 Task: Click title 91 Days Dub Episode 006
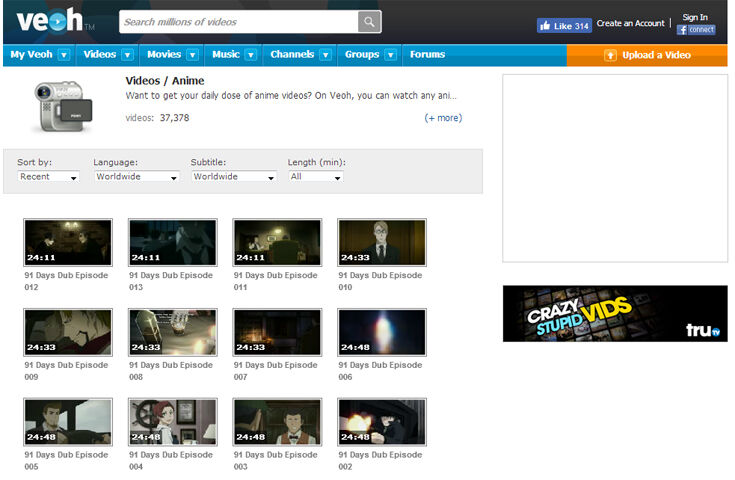pos(380,371)
